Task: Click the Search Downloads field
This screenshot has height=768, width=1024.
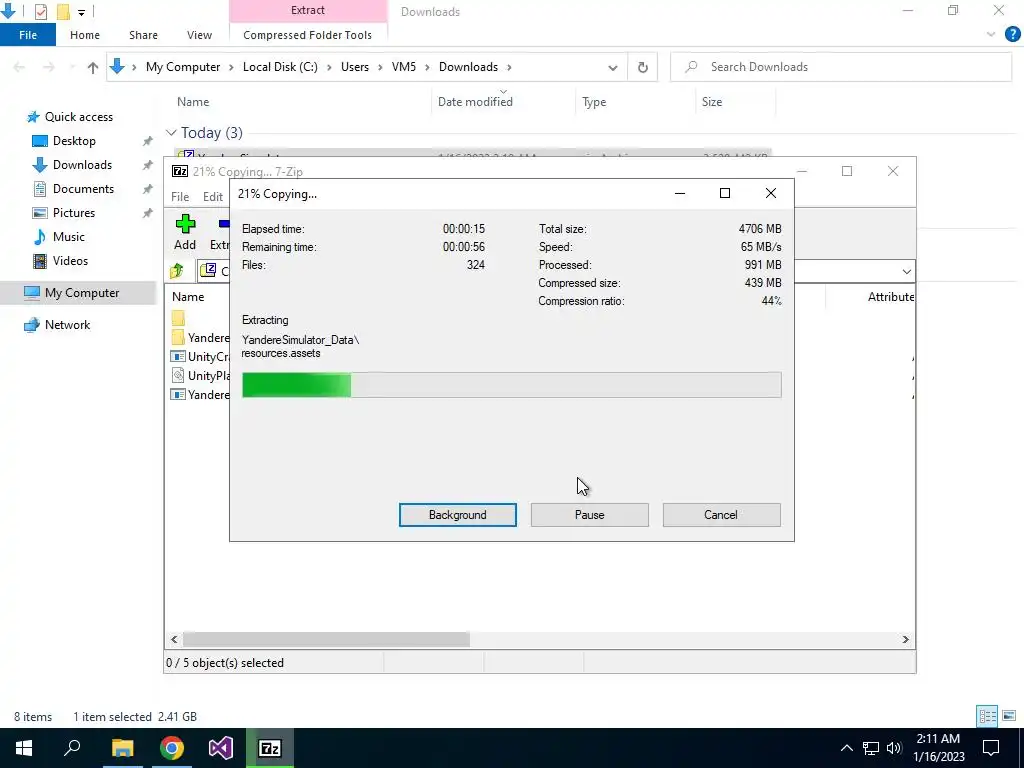Action: pyautogui.click(x=840, y=67)
